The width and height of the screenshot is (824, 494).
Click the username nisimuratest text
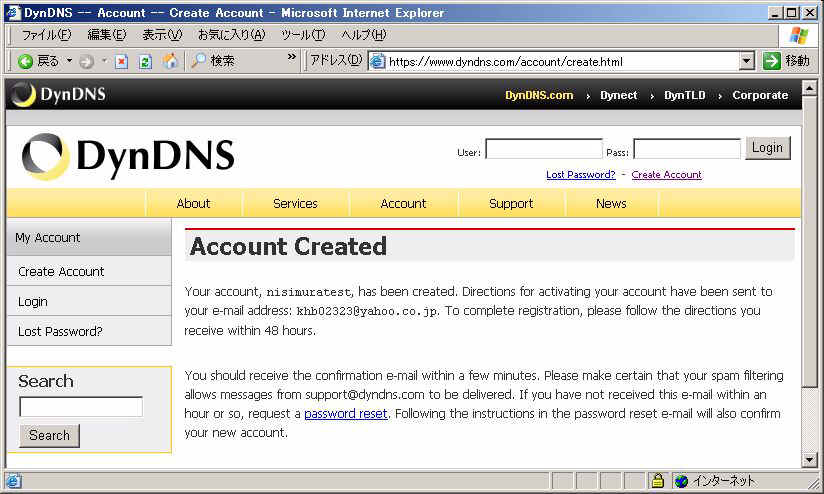(x=309, y=292)
